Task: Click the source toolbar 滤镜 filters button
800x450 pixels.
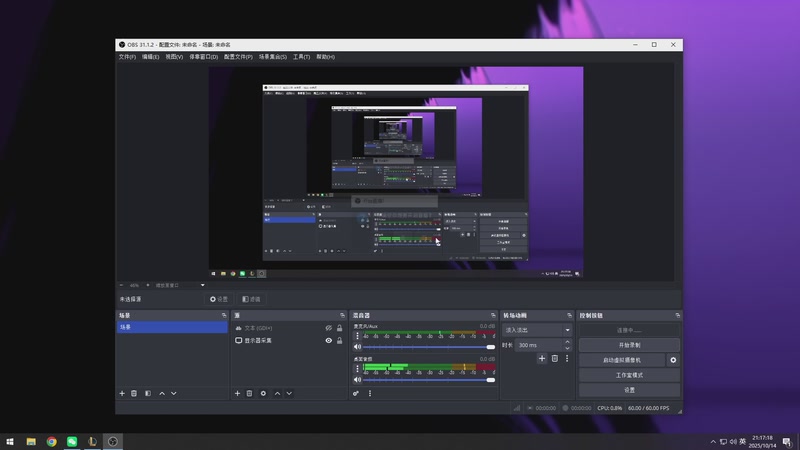Action: click(x=251, y=299)
